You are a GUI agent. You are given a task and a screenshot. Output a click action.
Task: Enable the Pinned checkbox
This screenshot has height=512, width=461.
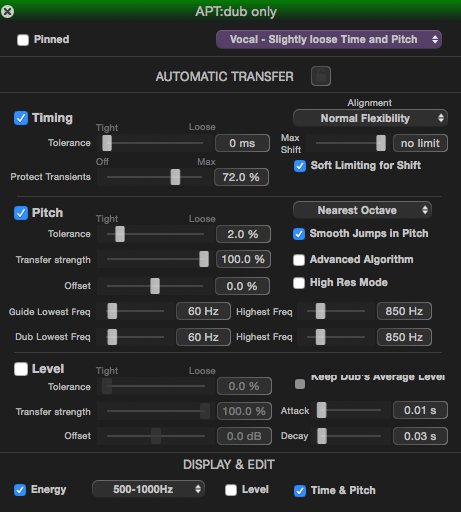coord(23,40)
